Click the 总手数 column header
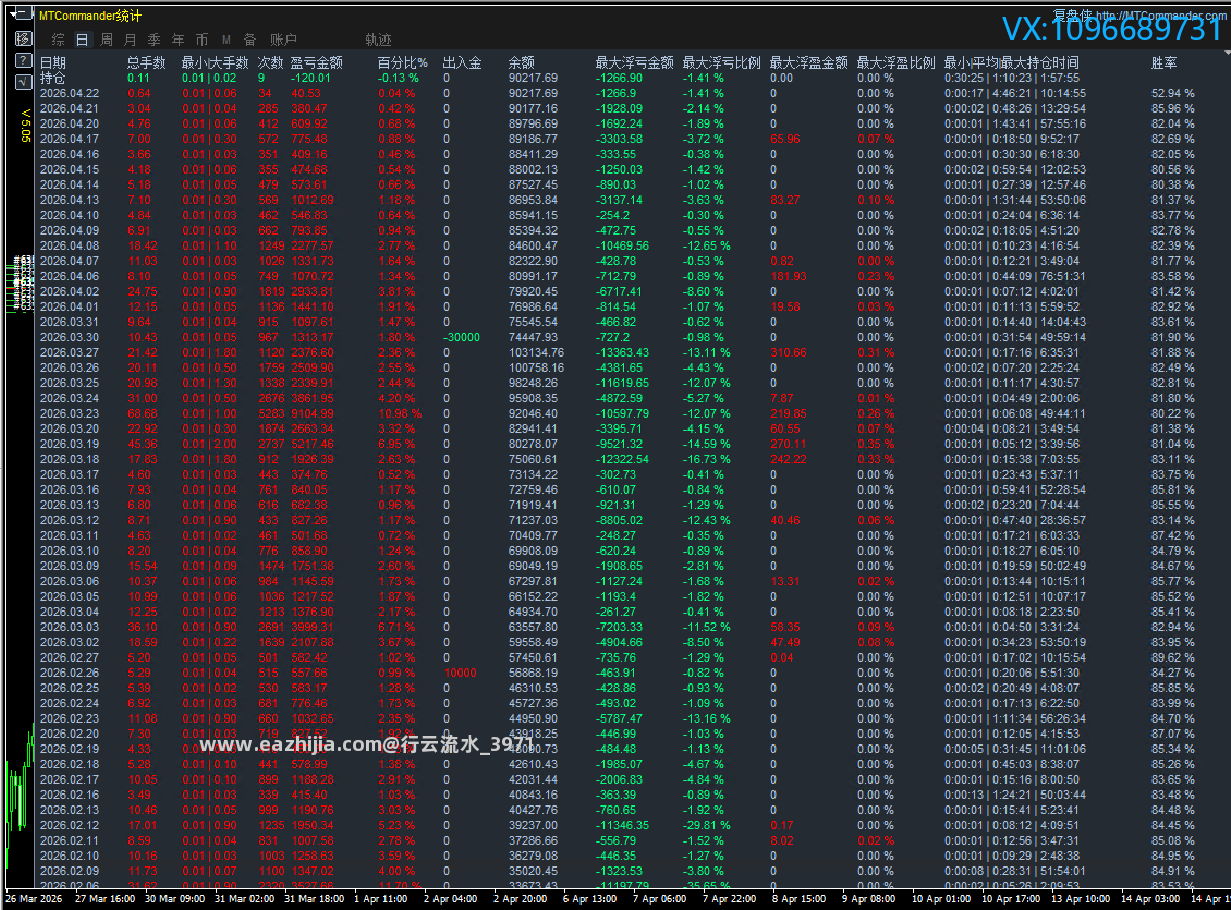Image resolution: width=1231 pixels, height=910 pixels. [x=146, y=63]
